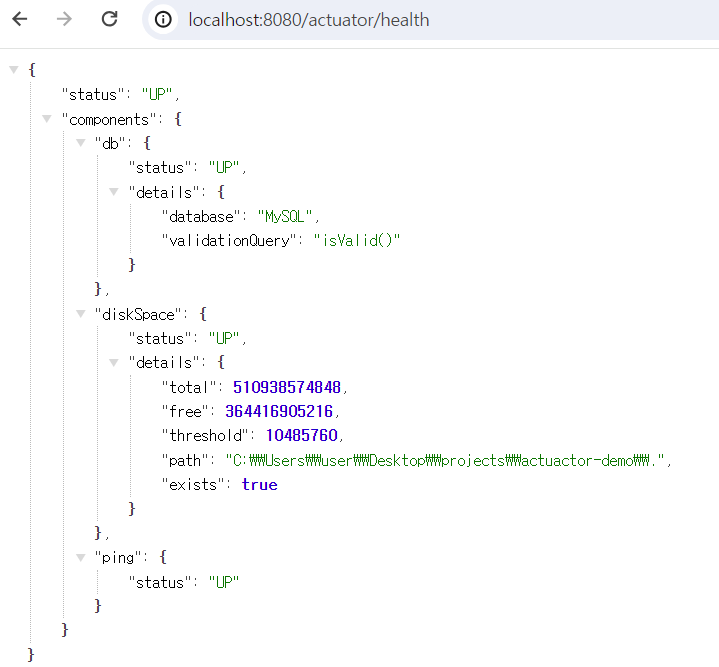The width and height of the screenshot is (719, 667).
Task: Click the top-level "UP" status value
Action: tap(157, 94)
